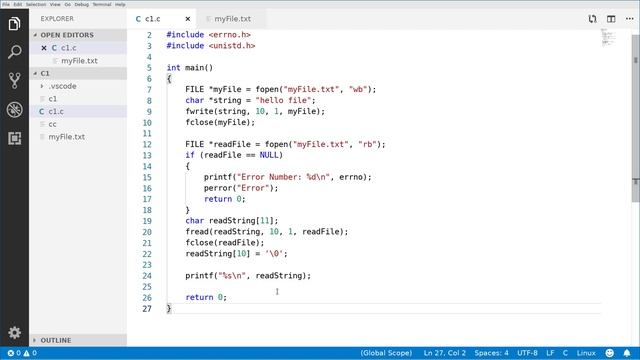The image size is (640, 360).
Task: Click the "int main()" code line
Action: click(x=189, y=68)
